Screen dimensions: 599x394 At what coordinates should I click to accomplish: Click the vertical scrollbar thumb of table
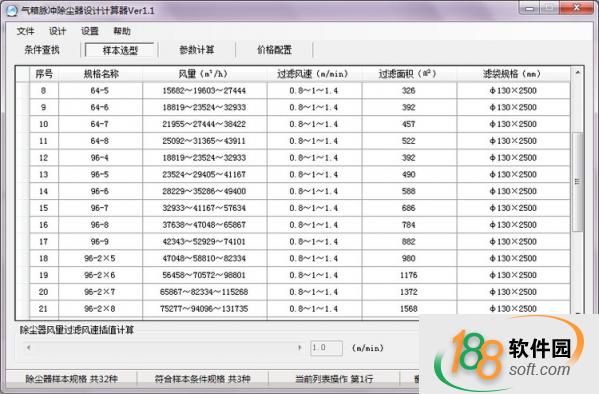coord(578,182)
